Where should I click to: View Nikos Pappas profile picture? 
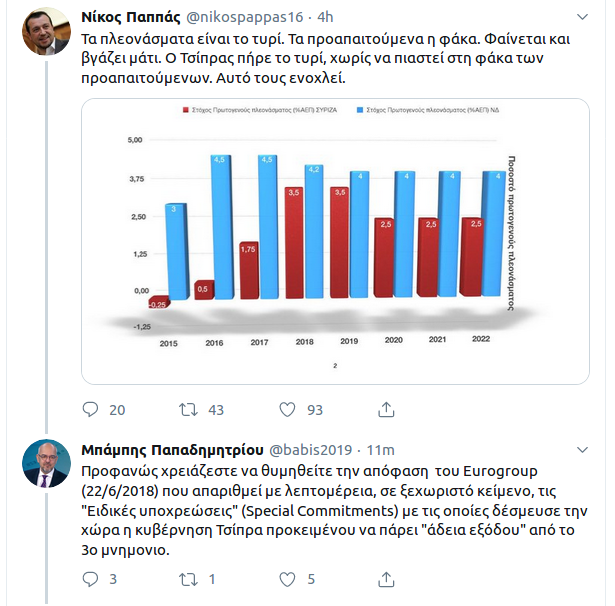[46, 31]
